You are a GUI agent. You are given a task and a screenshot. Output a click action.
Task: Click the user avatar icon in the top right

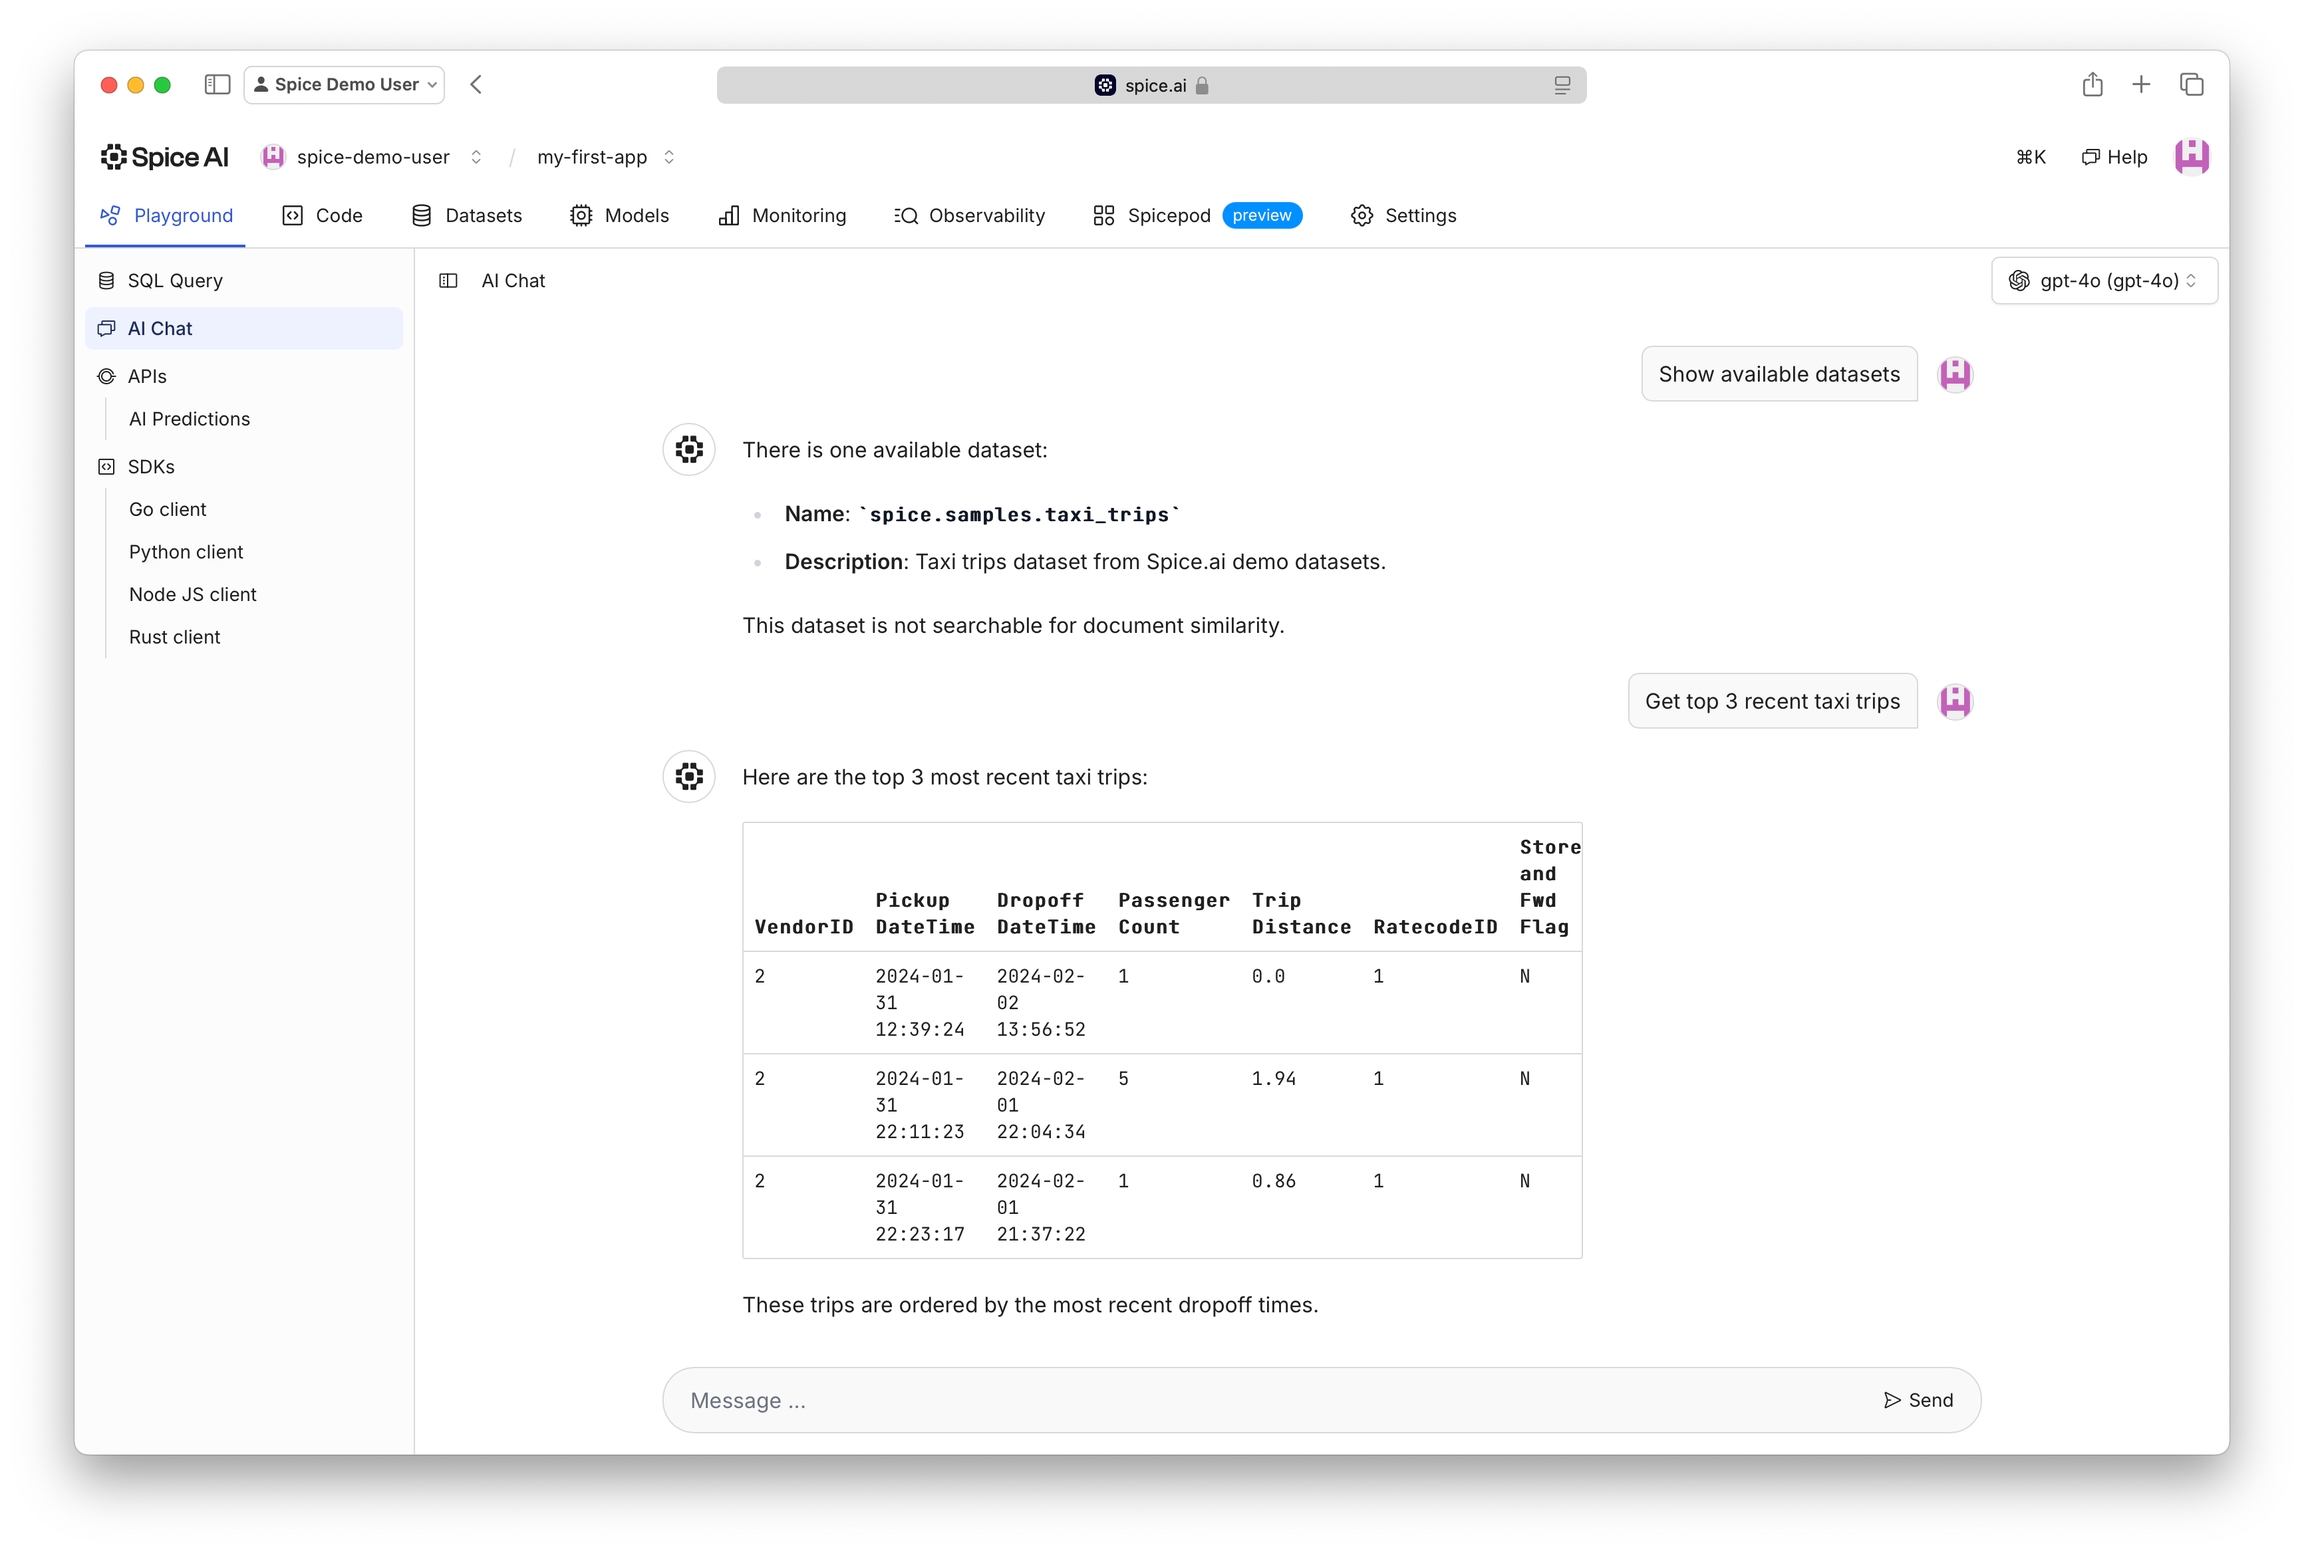tap(2191, 157)
